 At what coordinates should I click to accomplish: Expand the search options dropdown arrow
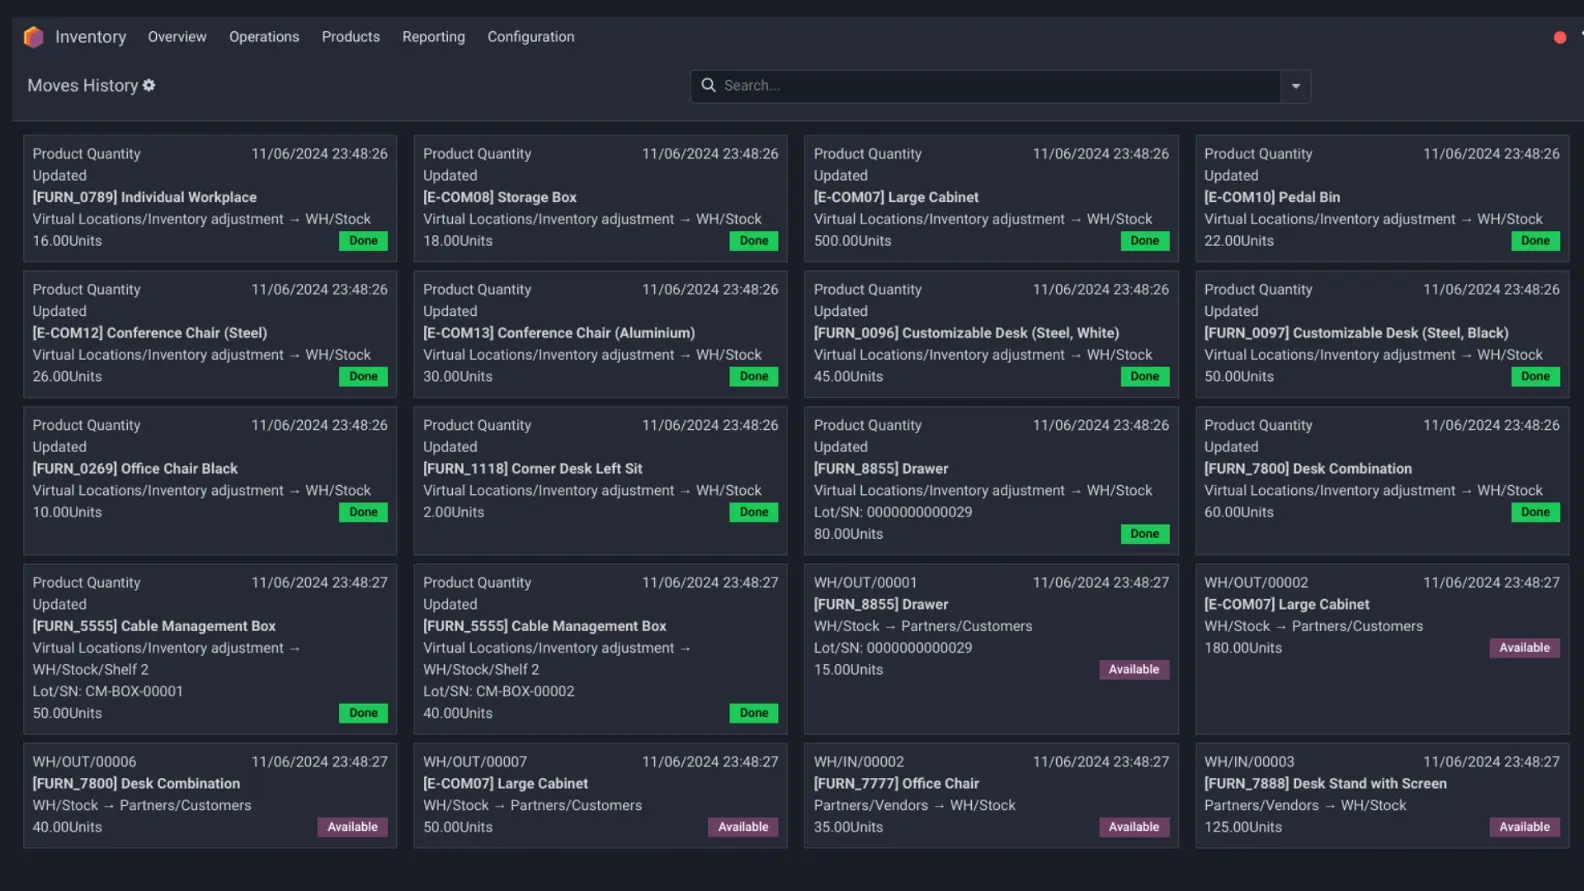click(1295, 86)
